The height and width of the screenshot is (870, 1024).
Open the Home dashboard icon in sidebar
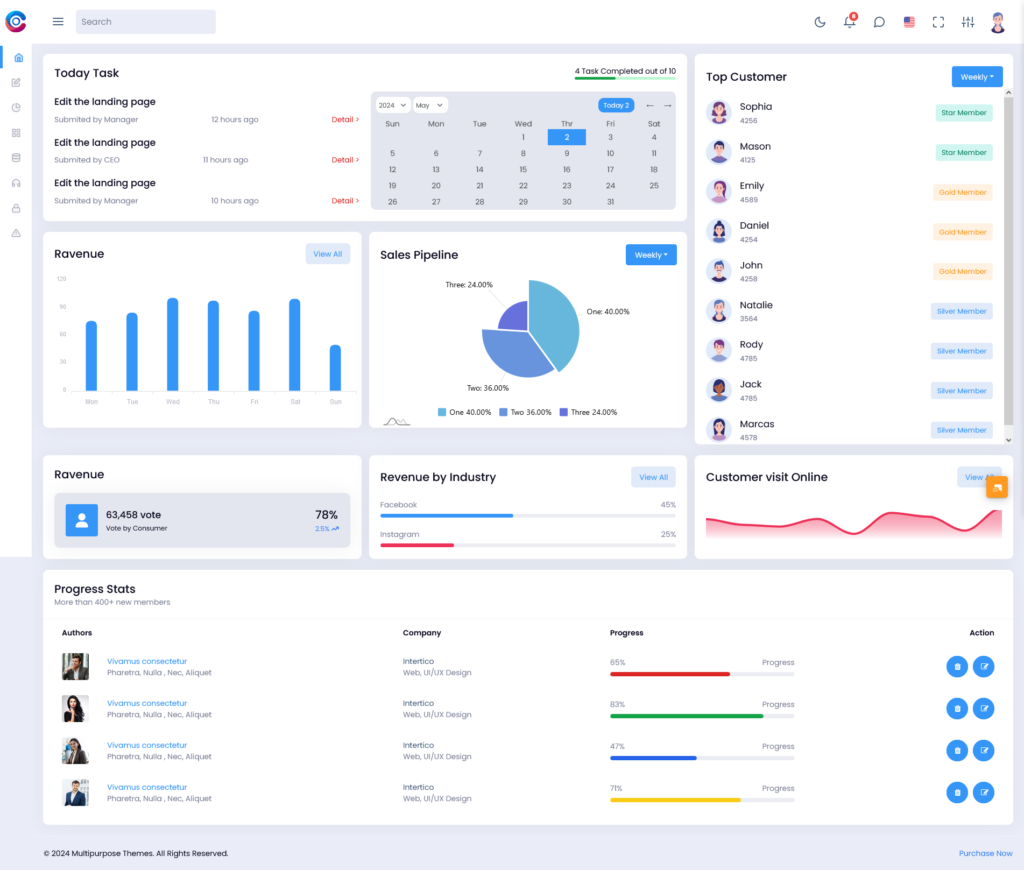click(x=18, y=57)
